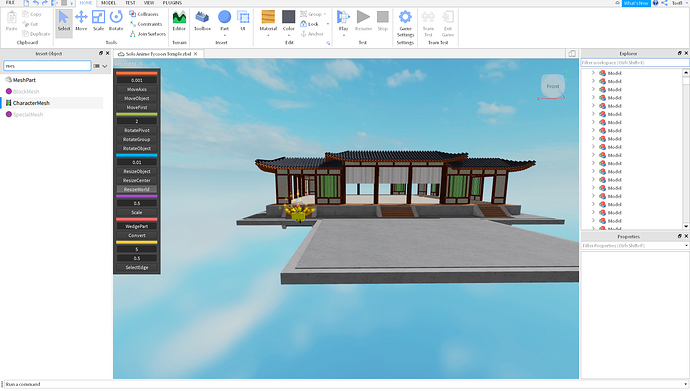
Task: Click the Material wood icon
Action: pos(268,17)
